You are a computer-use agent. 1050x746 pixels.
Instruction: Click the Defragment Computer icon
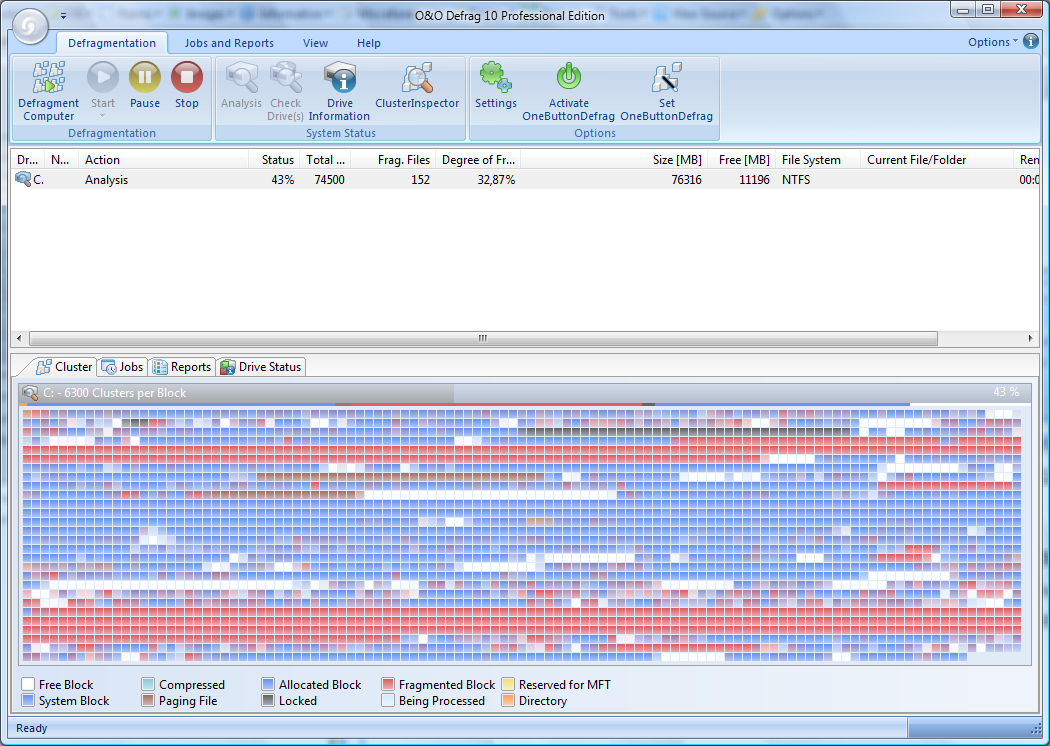[49, 77]
